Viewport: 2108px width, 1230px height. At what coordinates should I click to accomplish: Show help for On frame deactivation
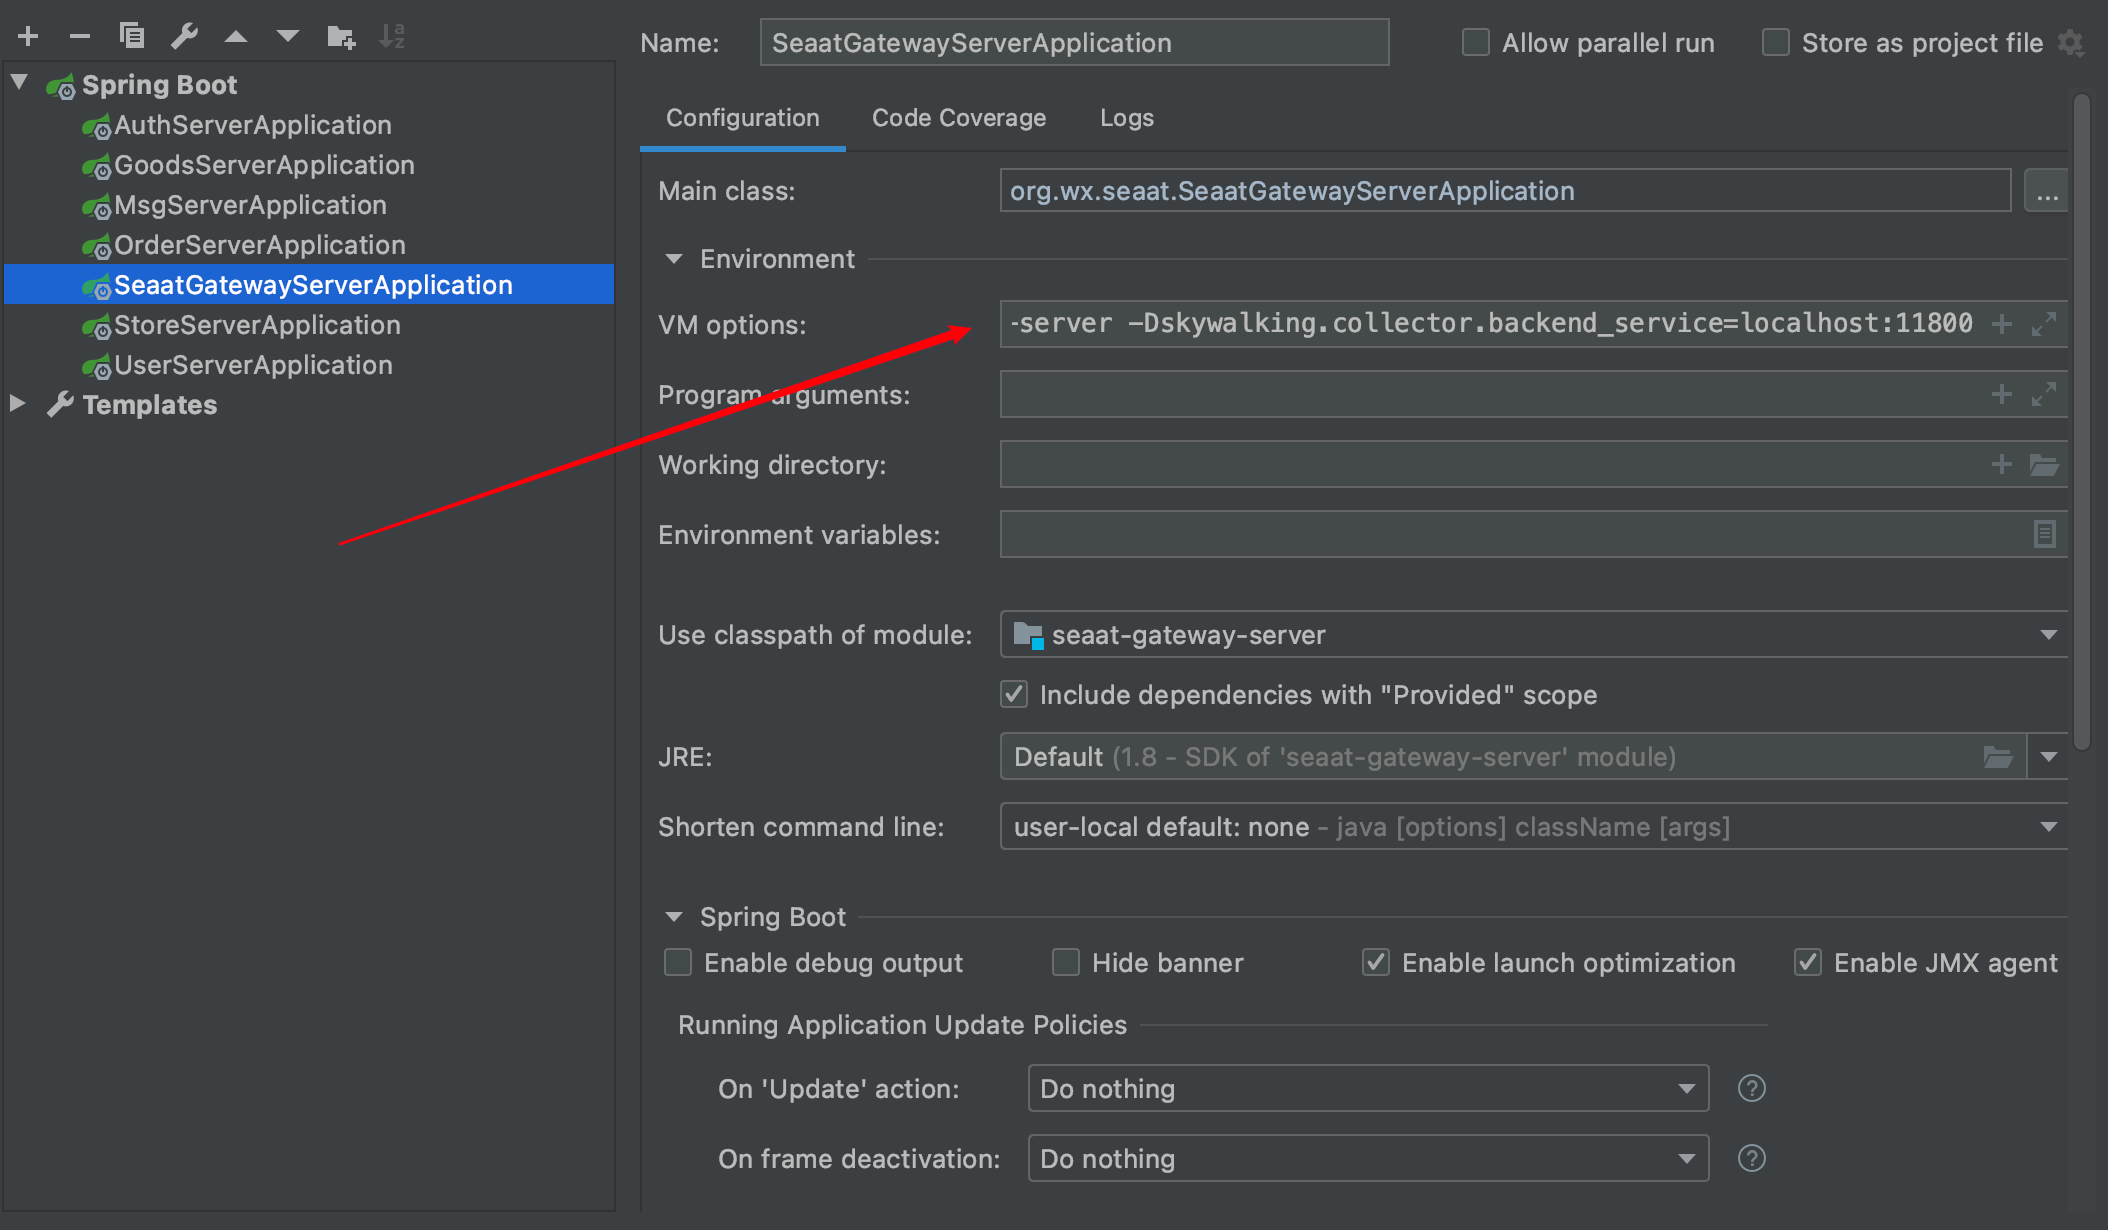pos(1752,1158)
